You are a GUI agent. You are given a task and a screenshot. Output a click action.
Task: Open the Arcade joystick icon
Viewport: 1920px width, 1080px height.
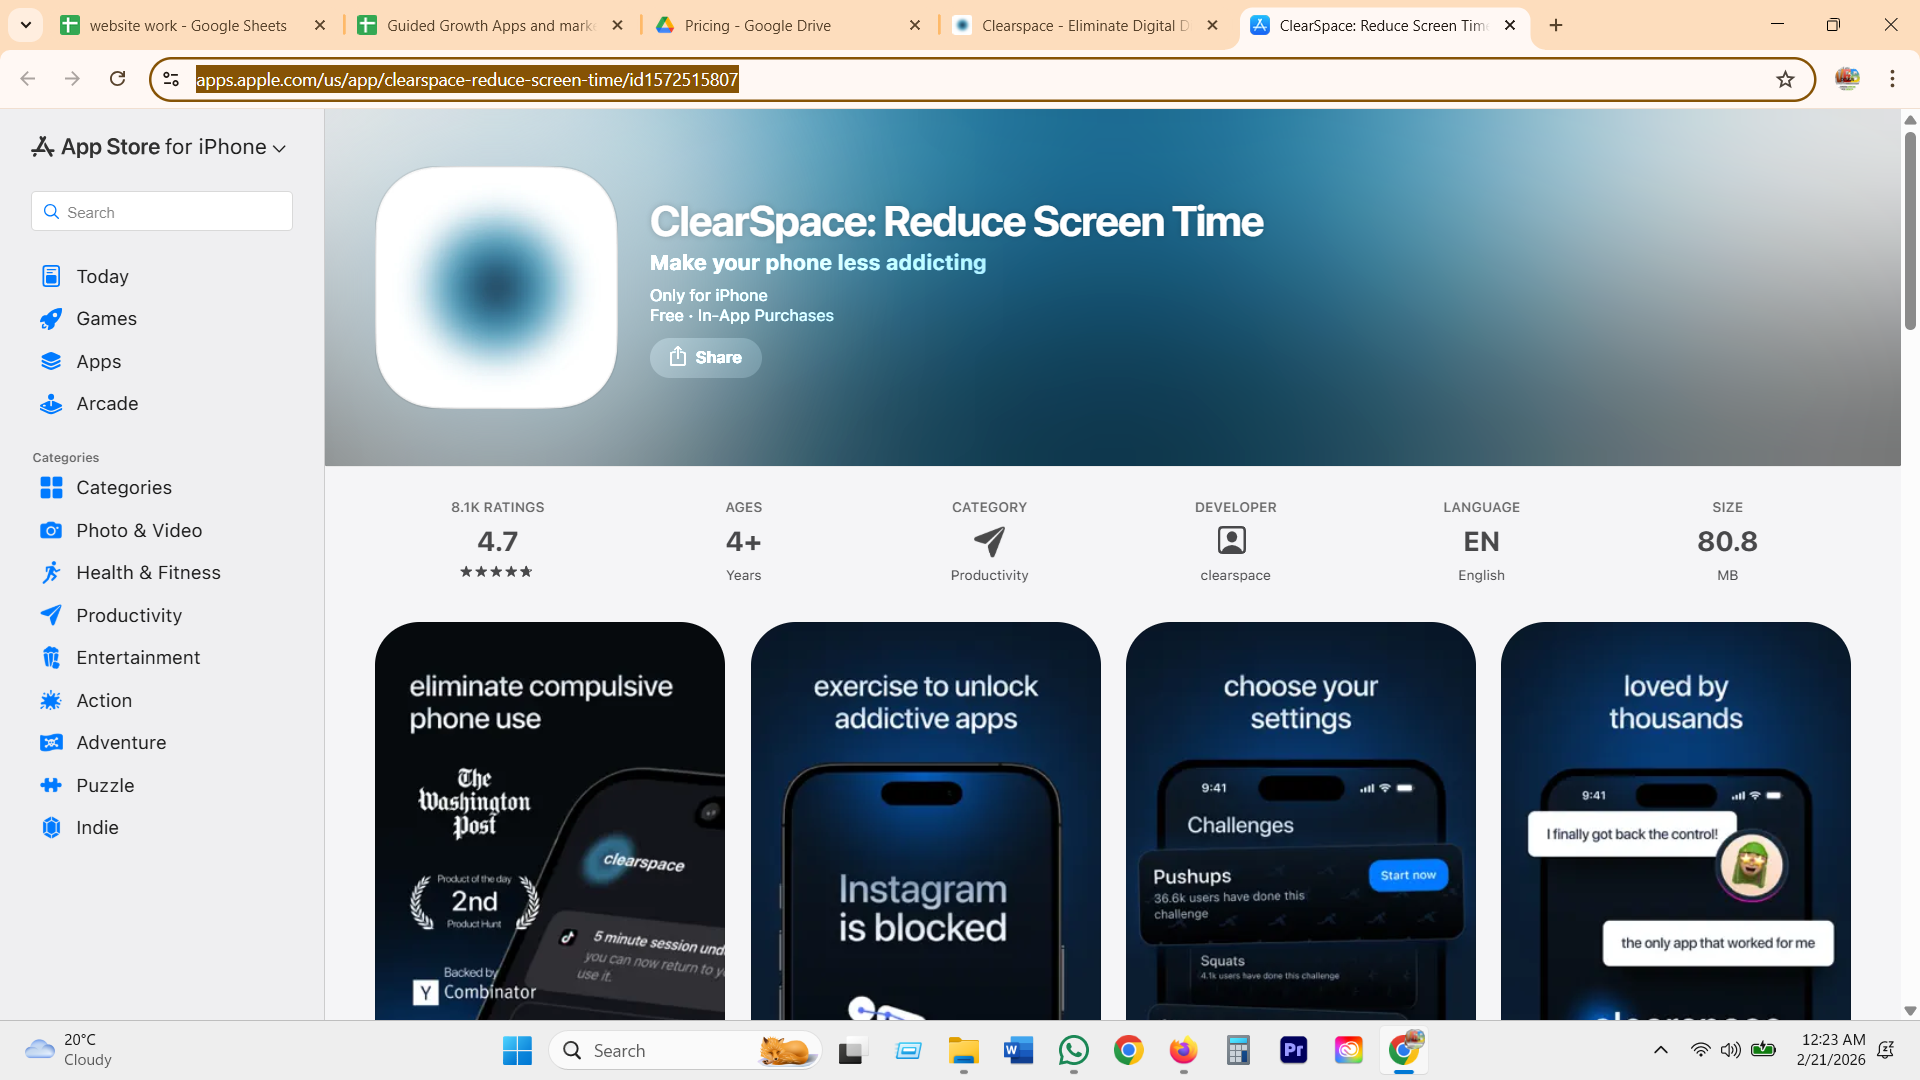coord(51,404)
